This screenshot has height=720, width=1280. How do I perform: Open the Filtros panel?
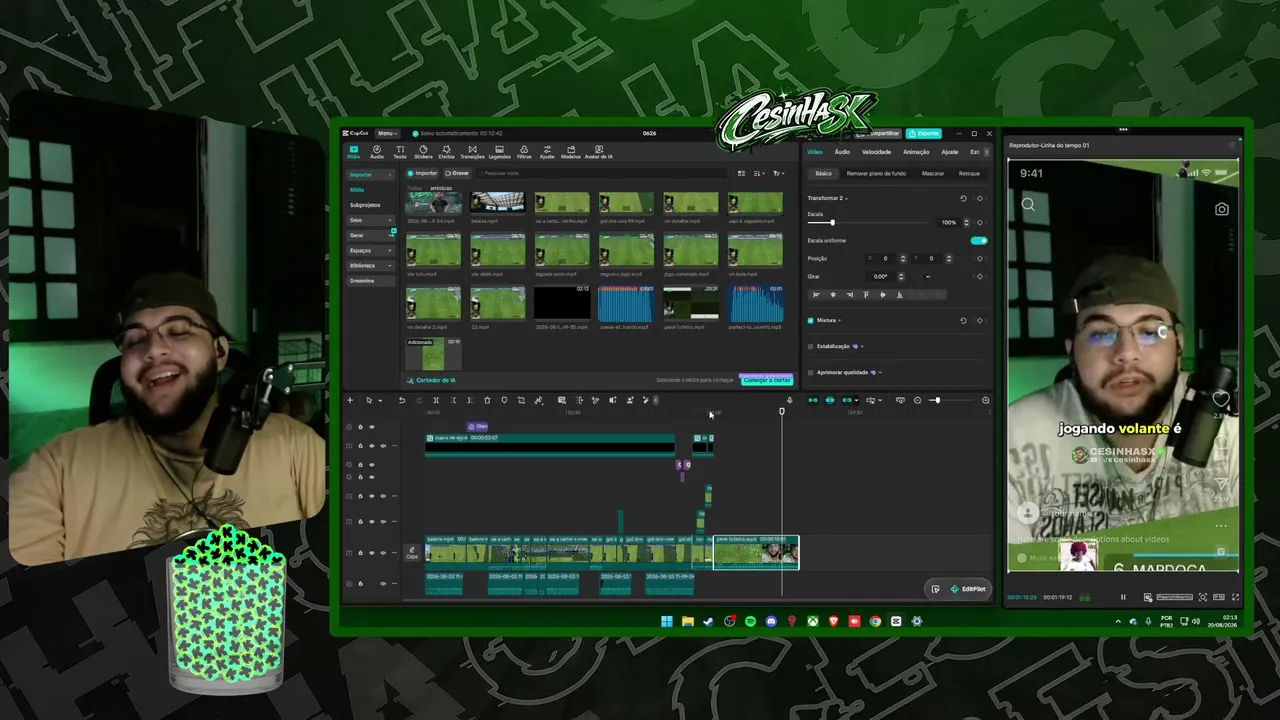pos(524,152)
